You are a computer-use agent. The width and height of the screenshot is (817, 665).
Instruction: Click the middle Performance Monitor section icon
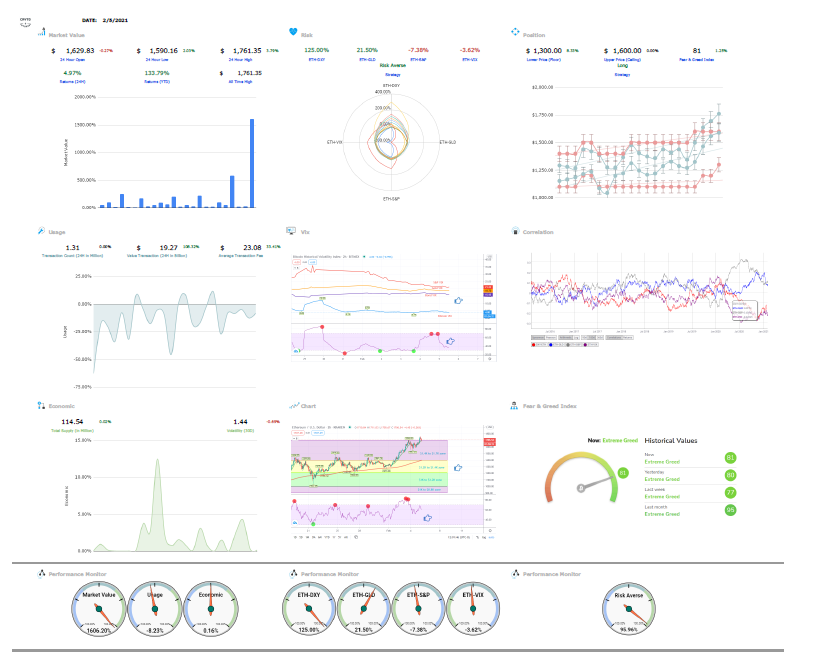point(294,574)
